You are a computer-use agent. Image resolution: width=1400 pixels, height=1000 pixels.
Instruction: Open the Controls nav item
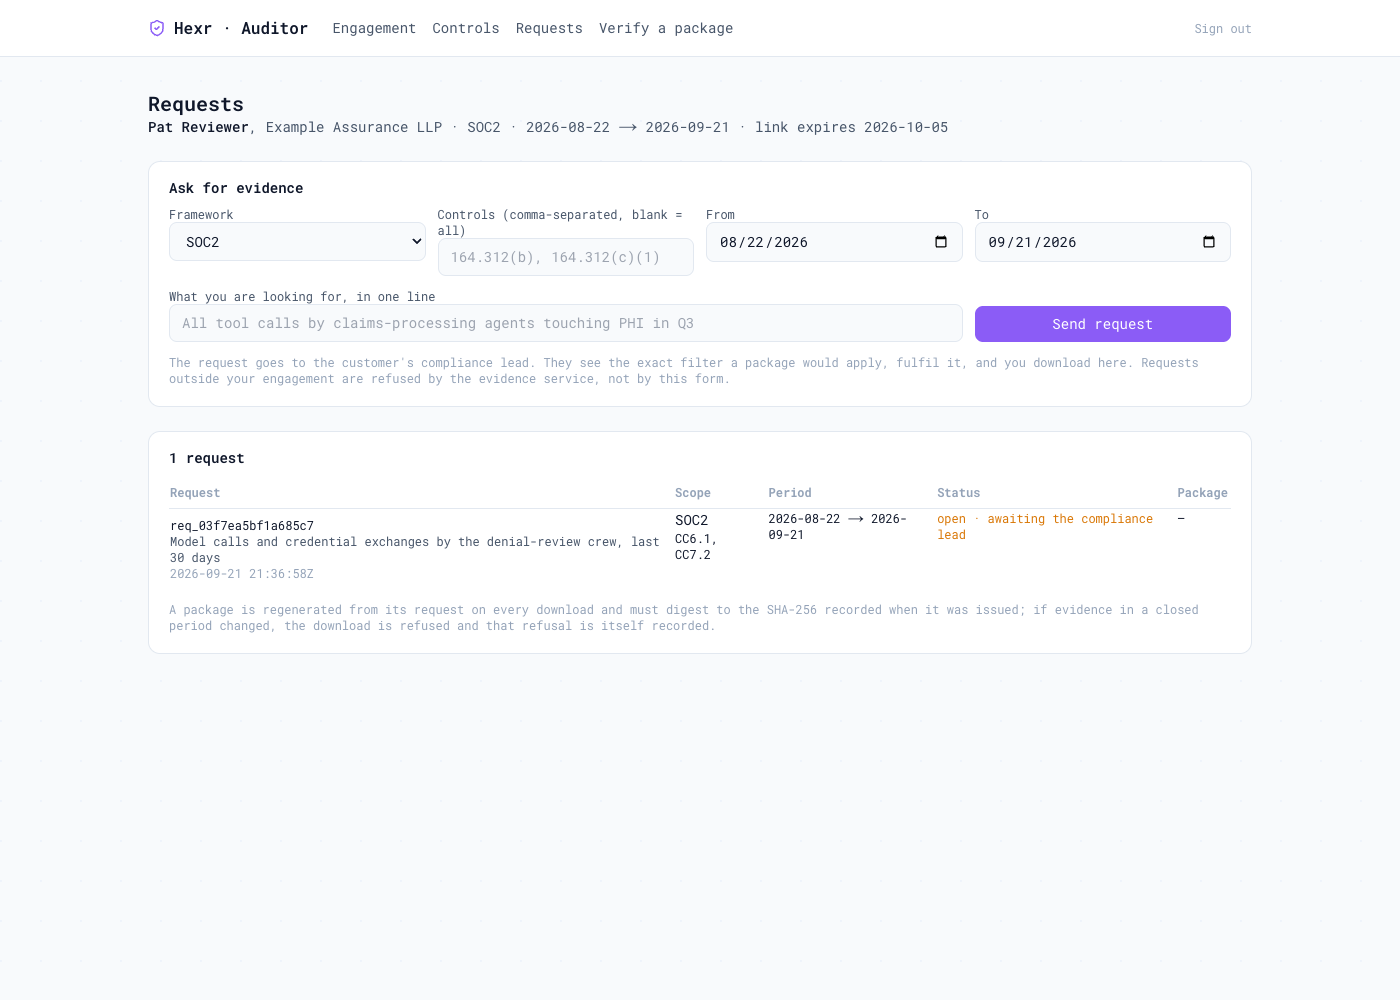[466, 28]
